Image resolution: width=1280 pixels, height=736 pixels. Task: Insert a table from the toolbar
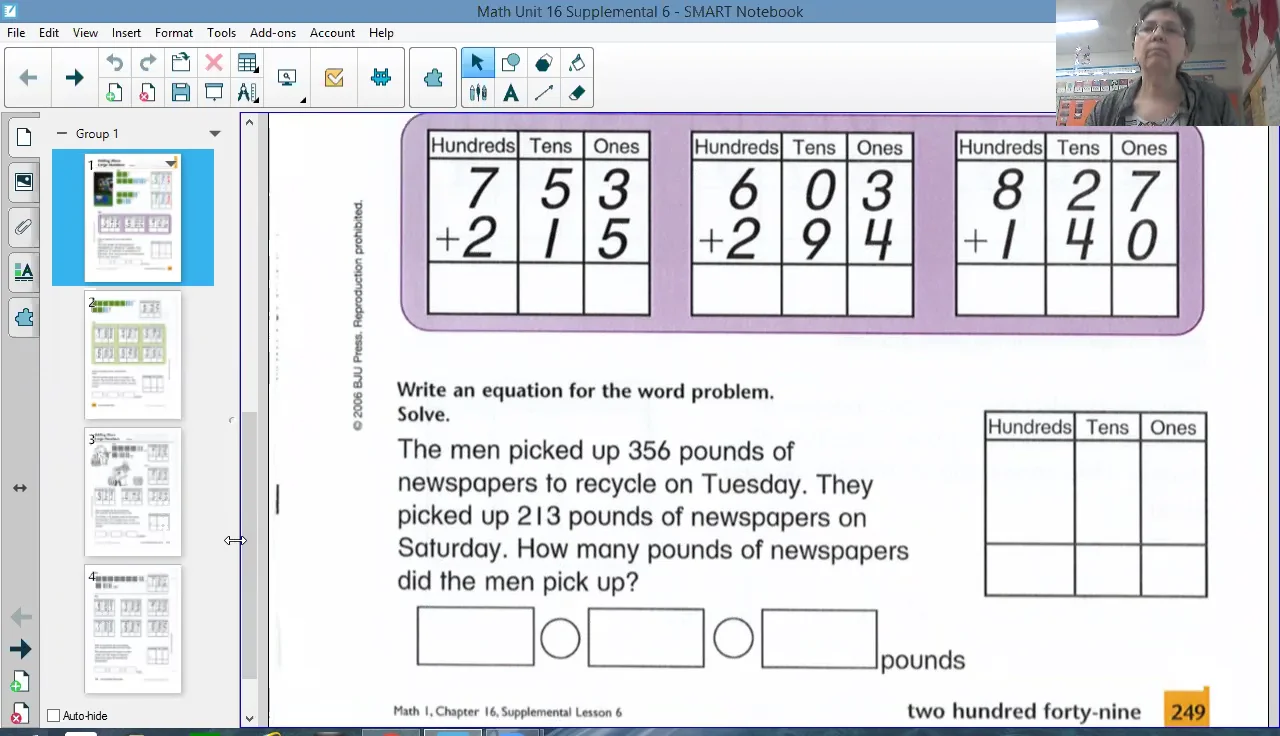tap(247, 63)
